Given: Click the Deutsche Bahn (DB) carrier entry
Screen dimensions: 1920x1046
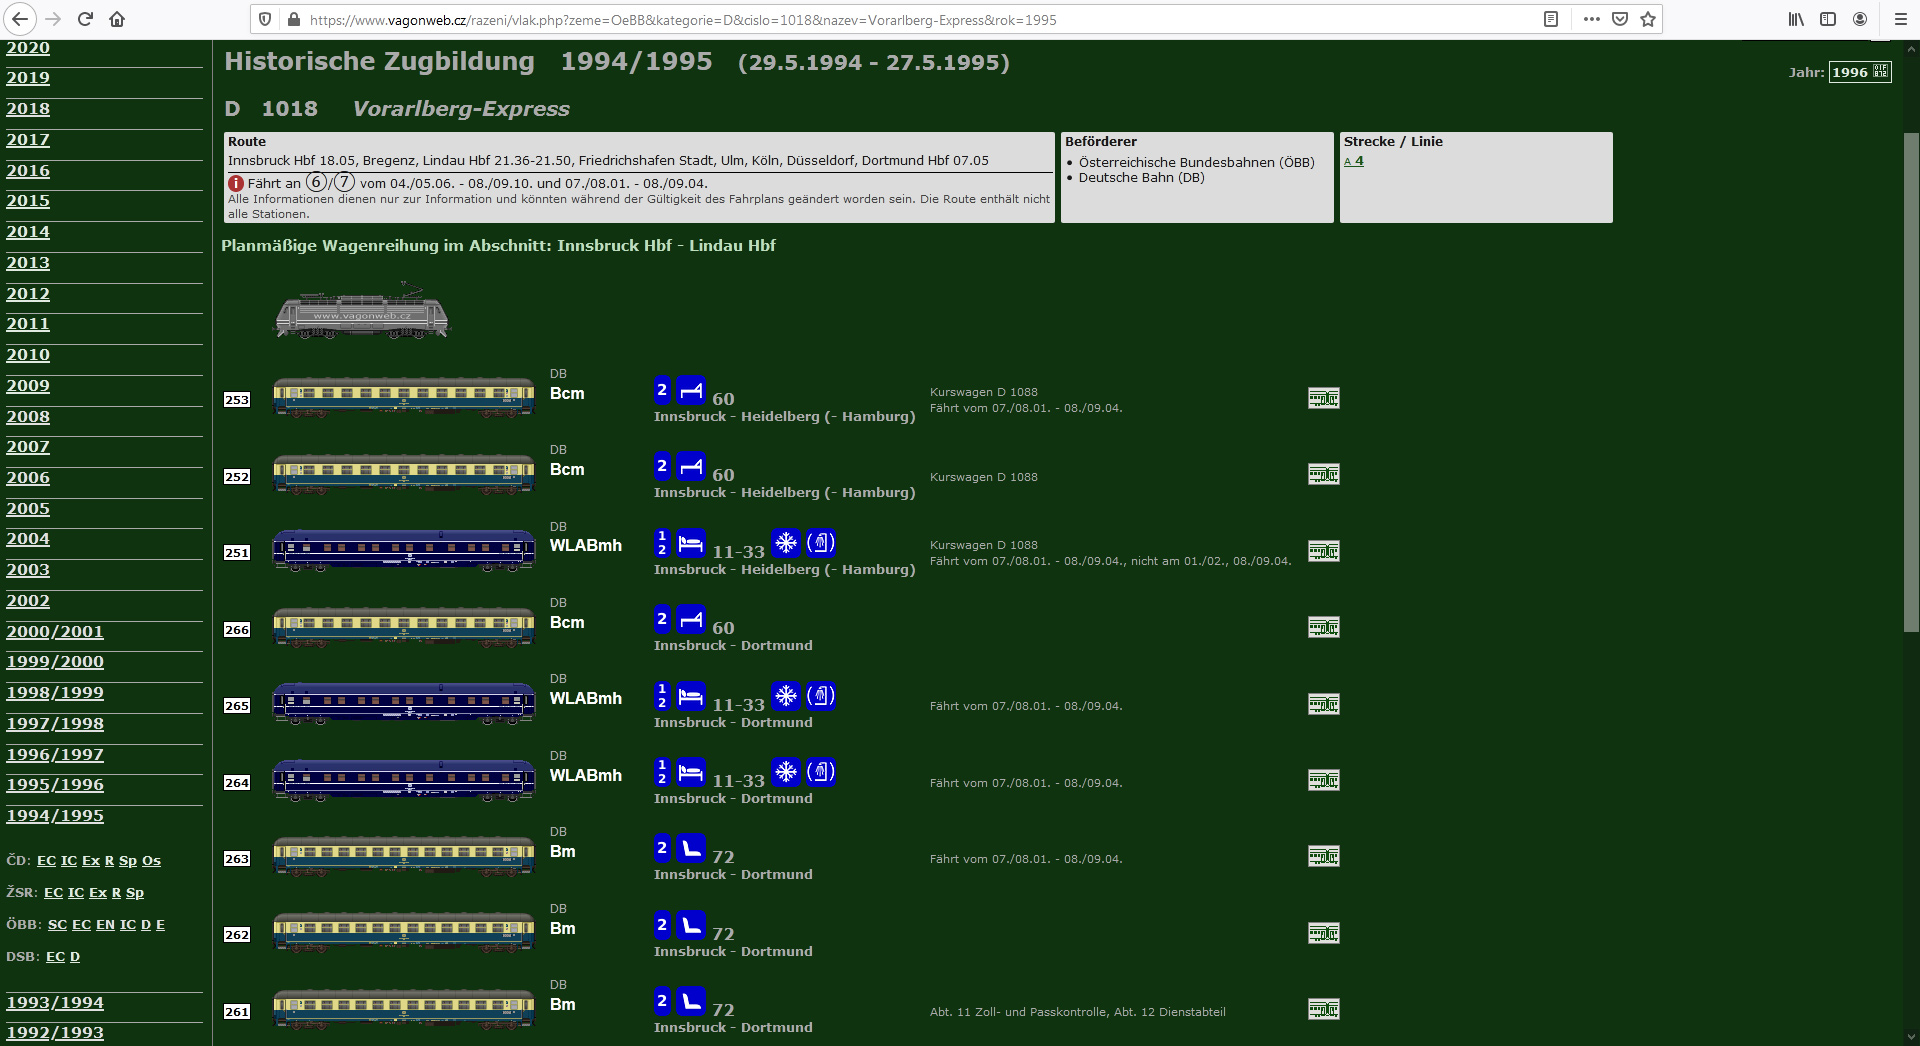Looking at the screenshot, I should point(1141,178).
